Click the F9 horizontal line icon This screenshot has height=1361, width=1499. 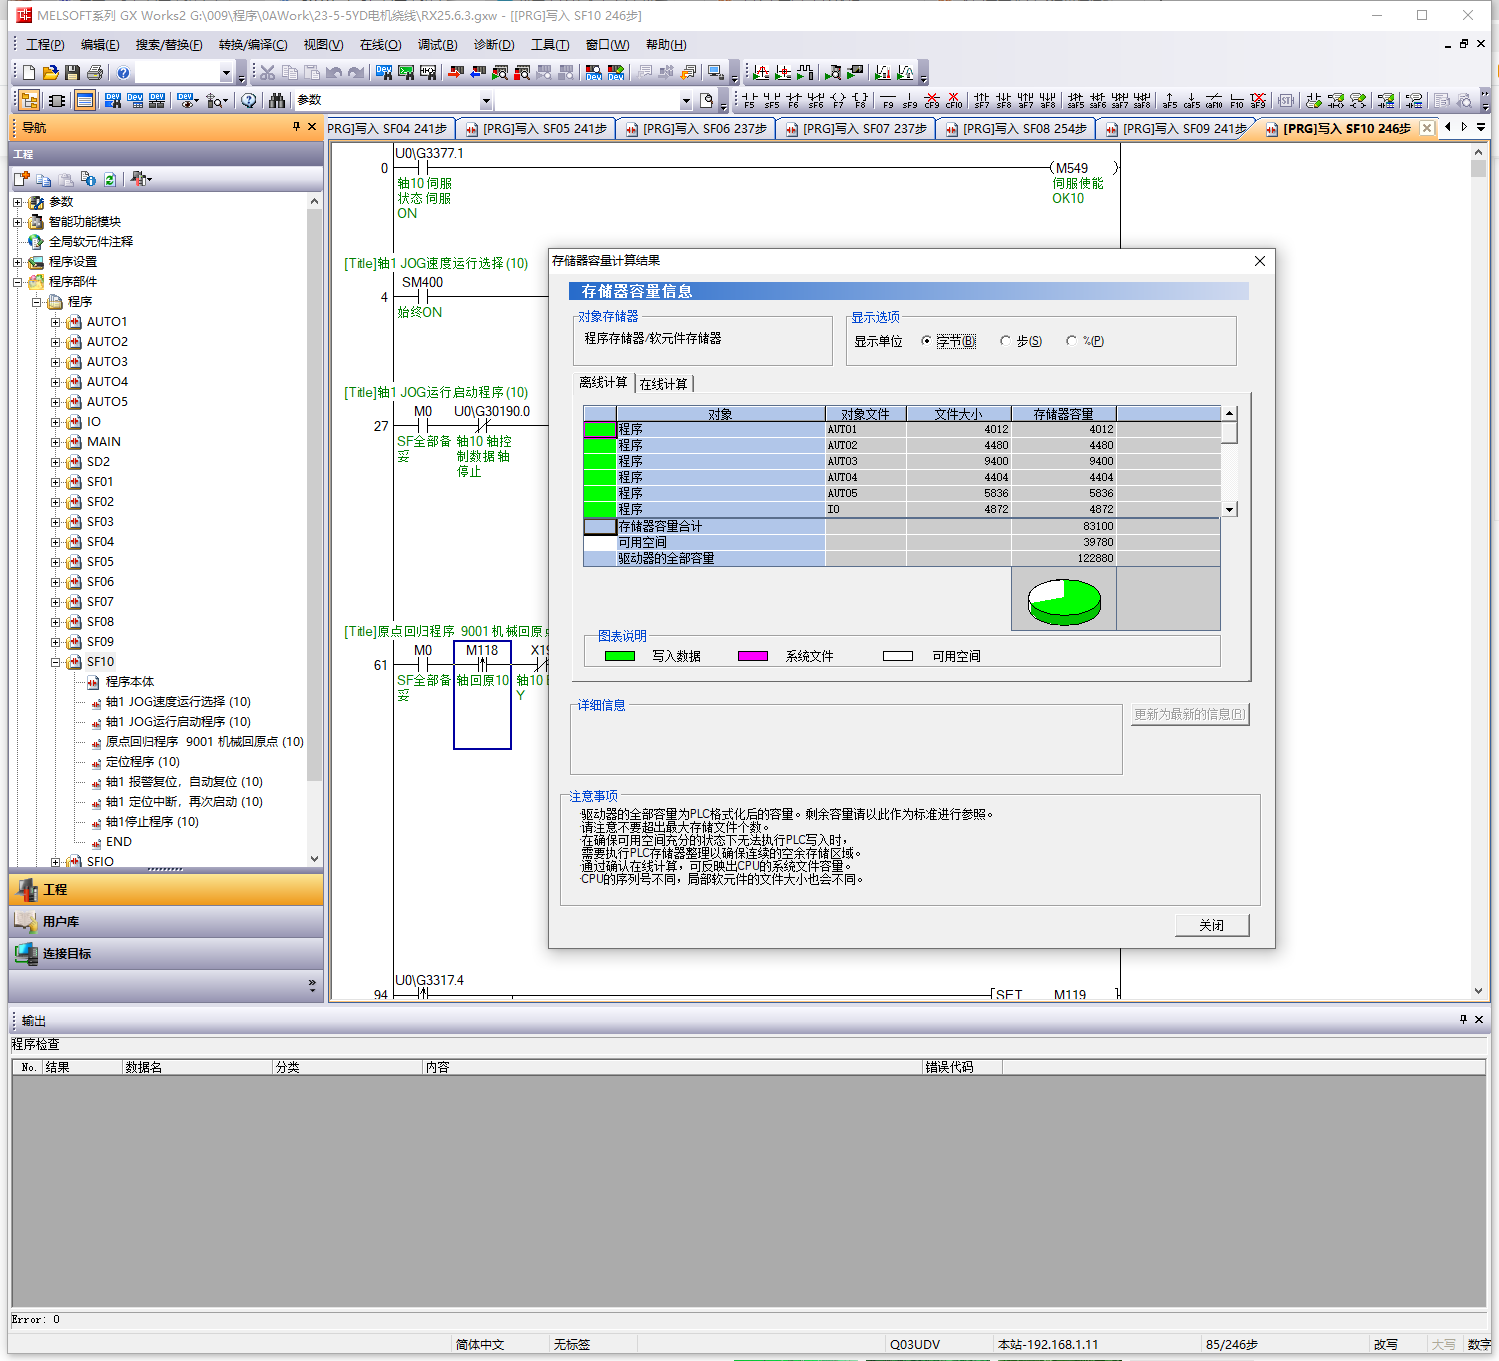click(x=887, y=100)
